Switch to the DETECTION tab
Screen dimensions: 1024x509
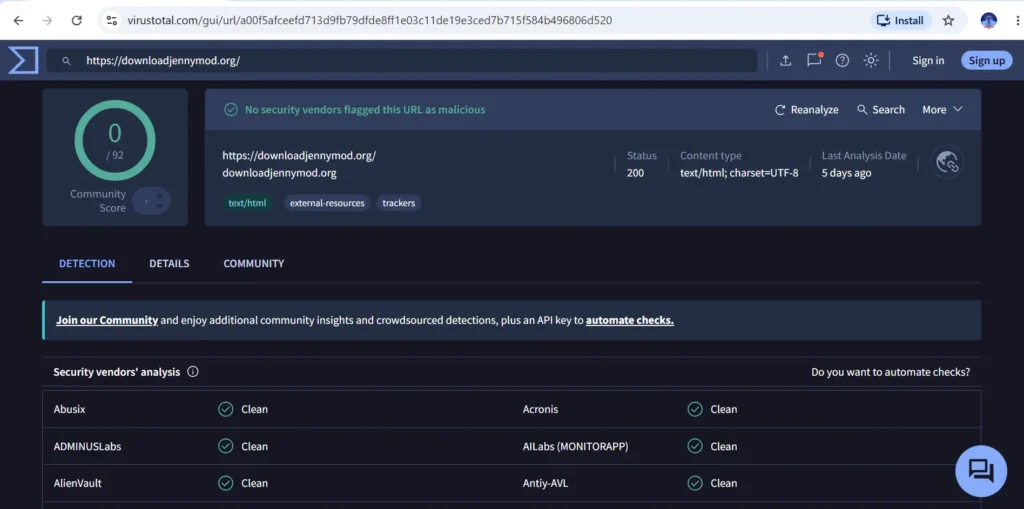(x=87, y=264)
